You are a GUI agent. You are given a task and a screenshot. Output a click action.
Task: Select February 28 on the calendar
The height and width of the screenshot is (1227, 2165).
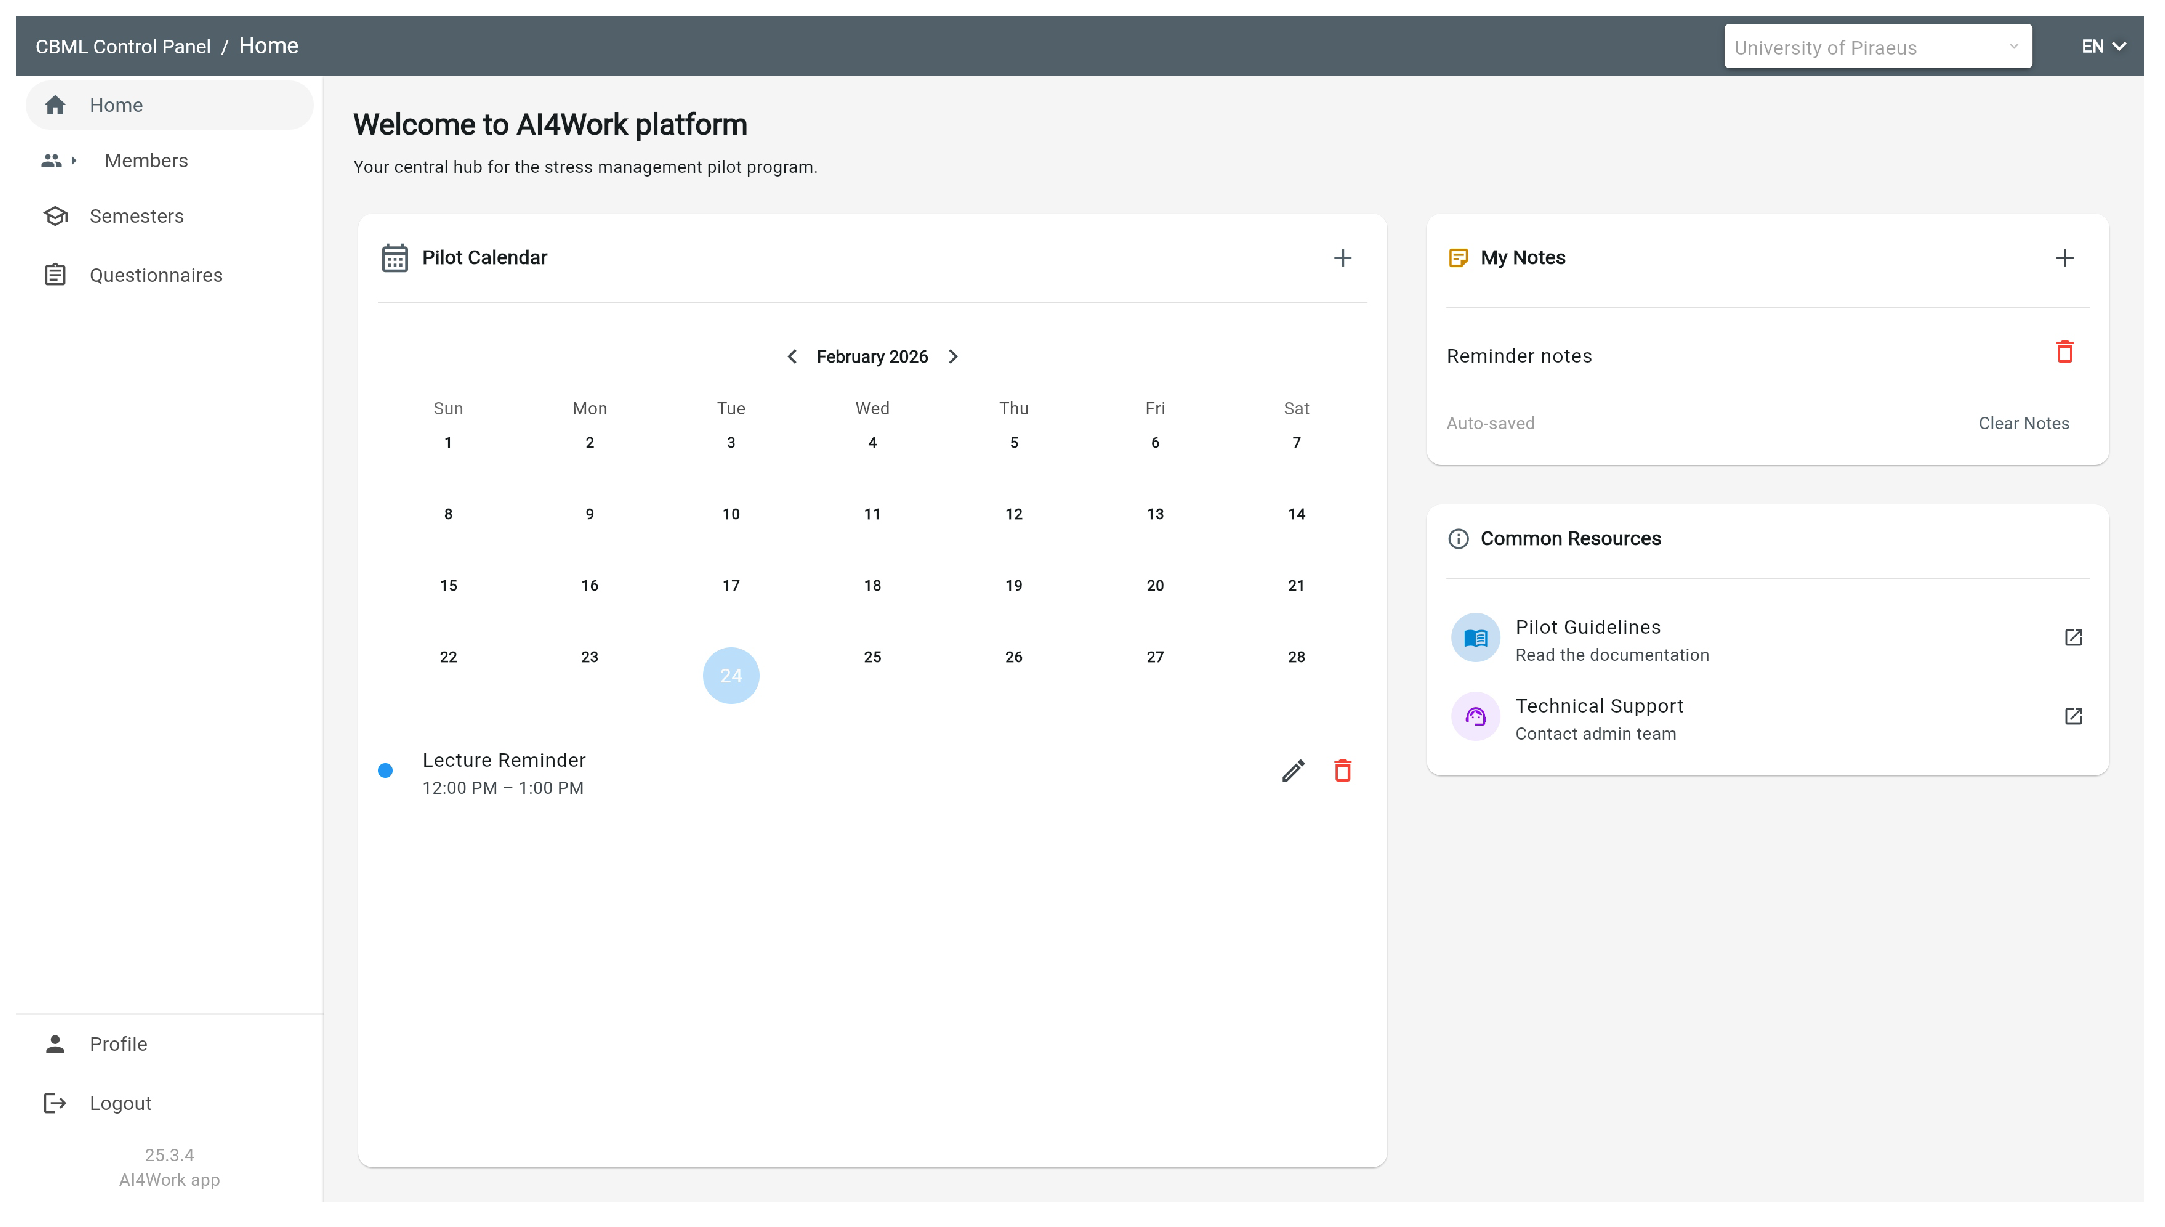(x=1296, y=657)
